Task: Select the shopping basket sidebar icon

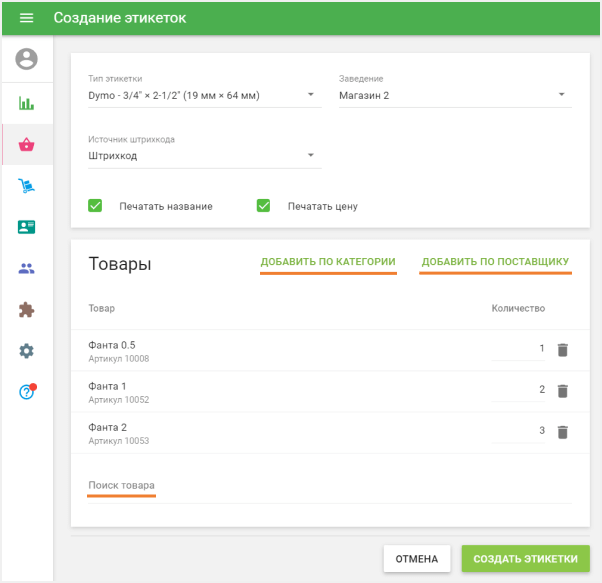Action: (27, 145)
